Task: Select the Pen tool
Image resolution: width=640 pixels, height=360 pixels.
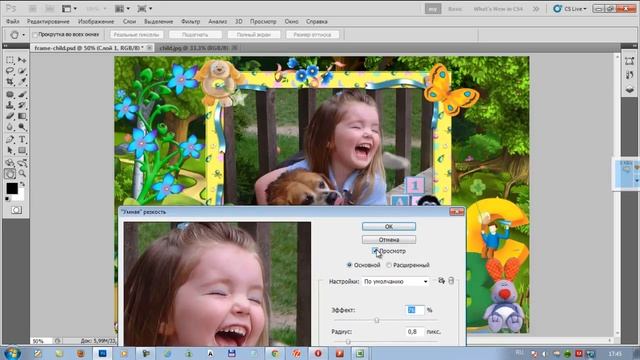Action: point(10,140)
